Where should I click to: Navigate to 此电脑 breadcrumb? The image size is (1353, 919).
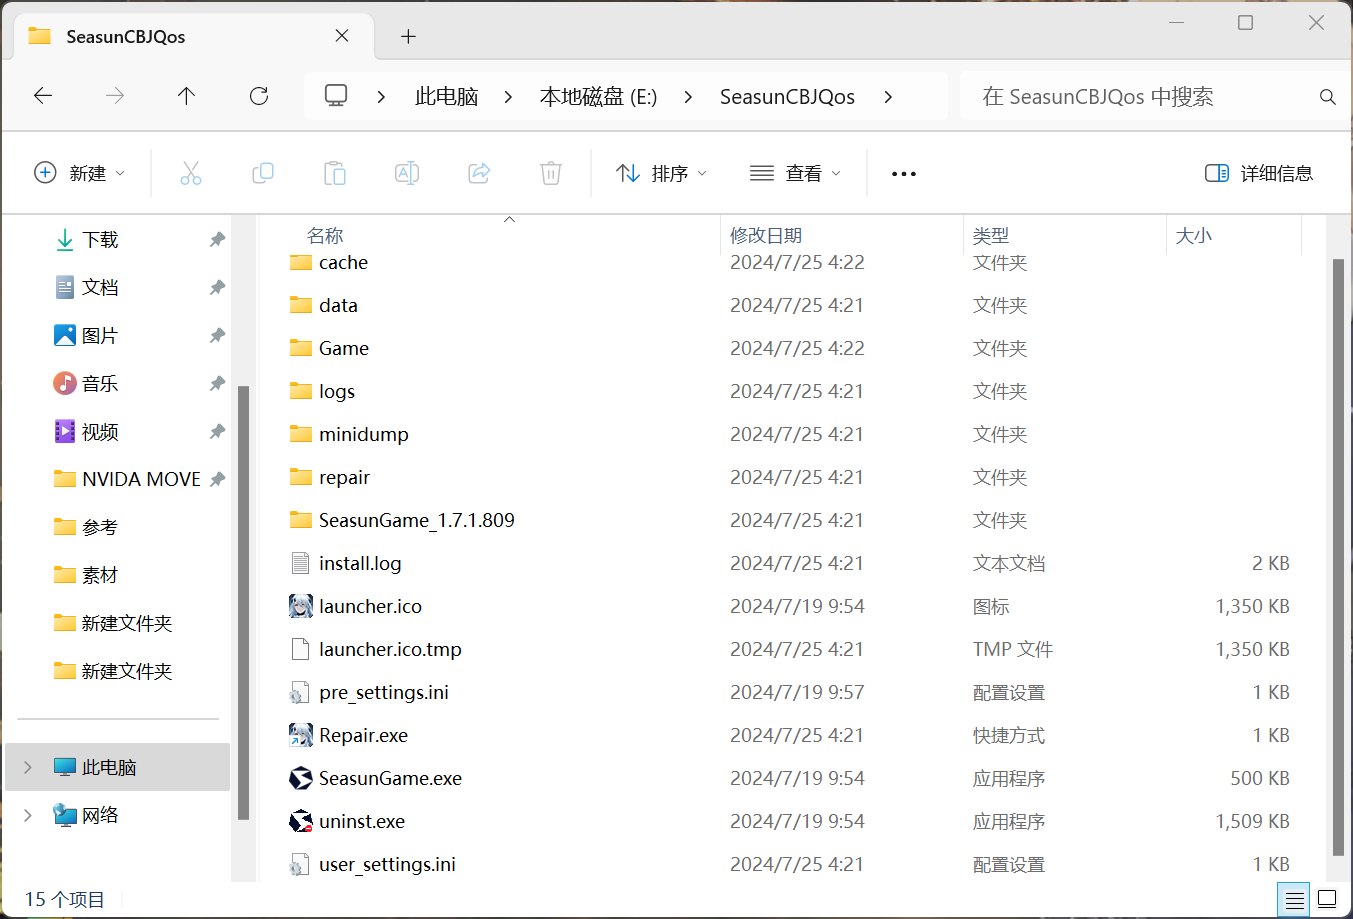tap(447, 97)
